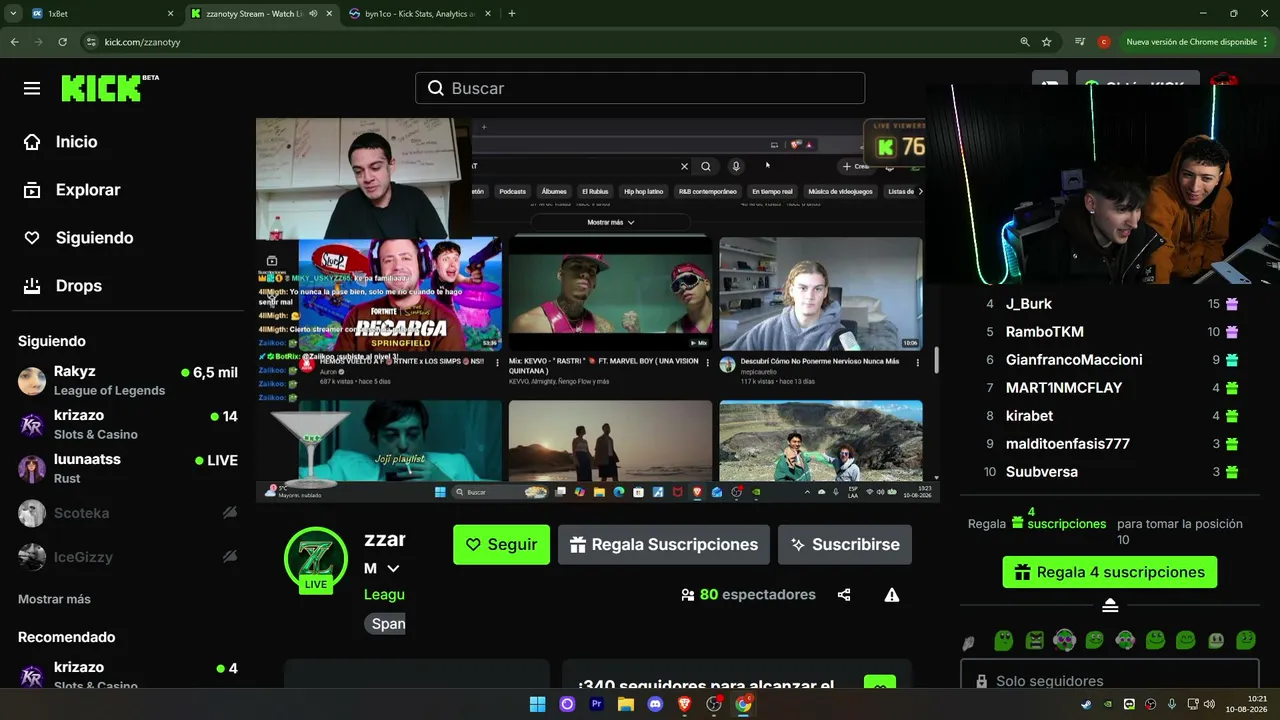
Task: Select RamboTKM in the gift leaderboard
Action: [1110, 332]
